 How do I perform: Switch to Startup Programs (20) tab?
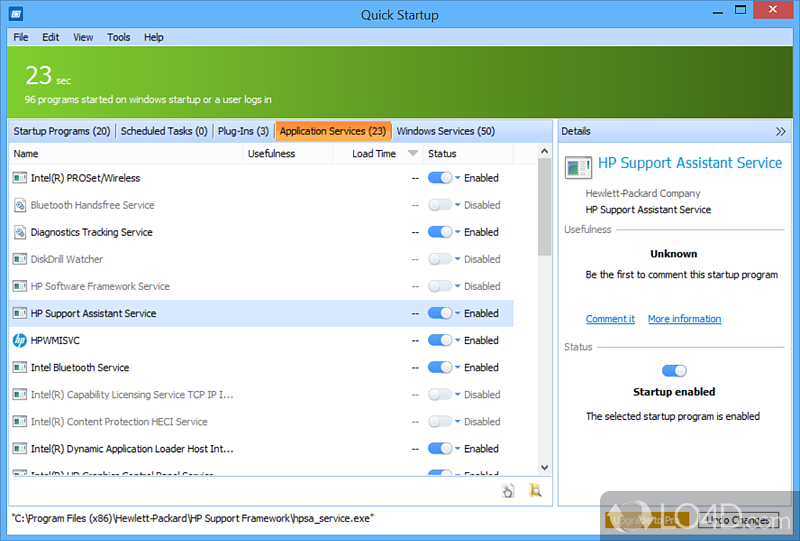62,131
